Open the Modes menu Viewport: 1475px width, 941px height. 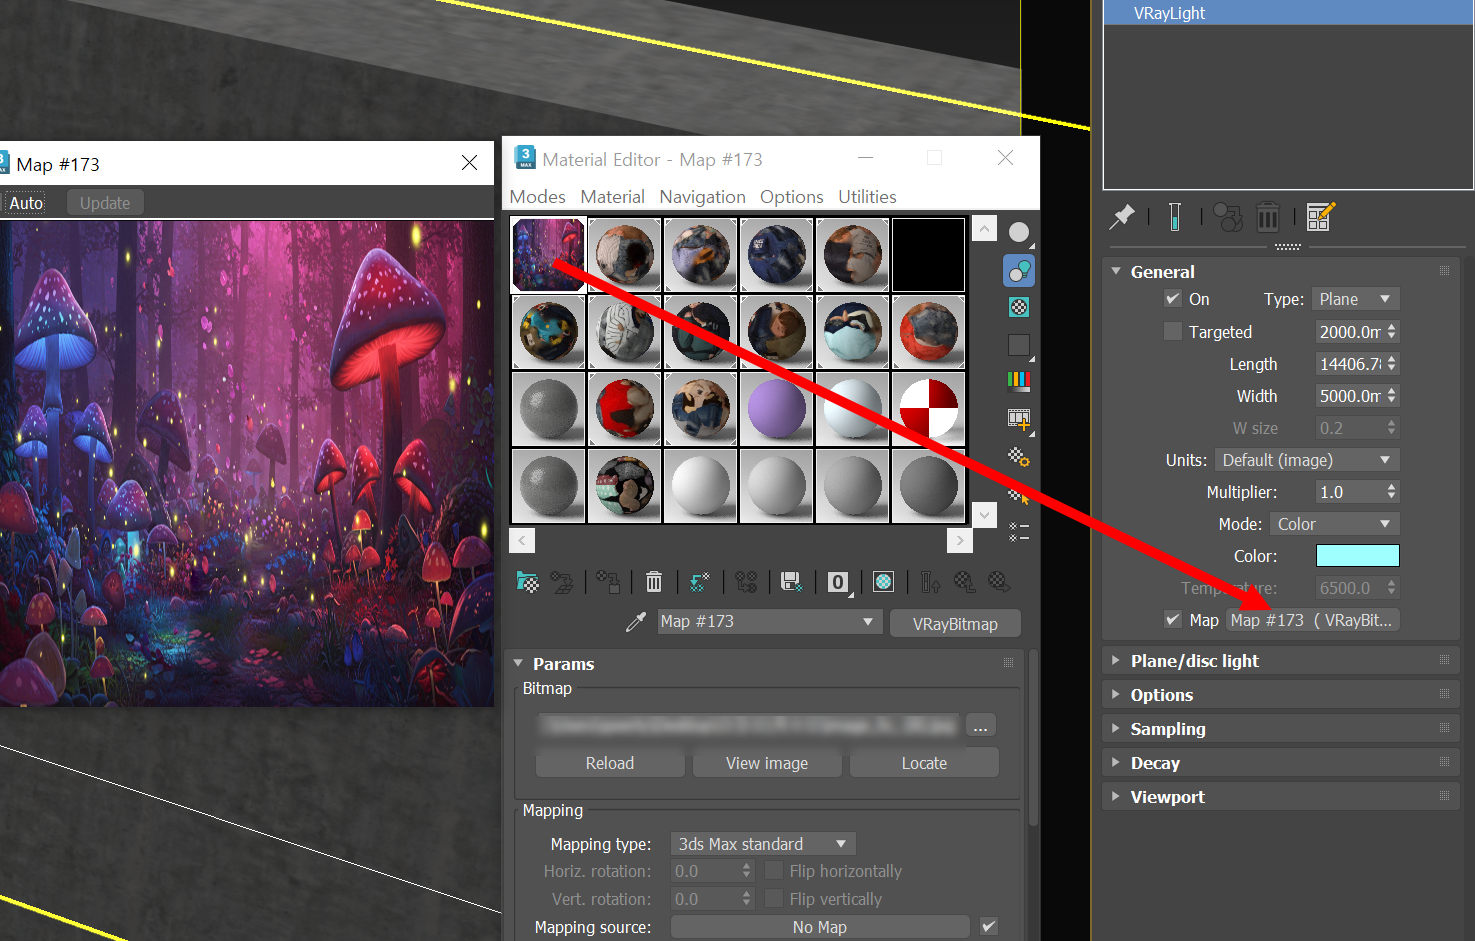[537, 197]
